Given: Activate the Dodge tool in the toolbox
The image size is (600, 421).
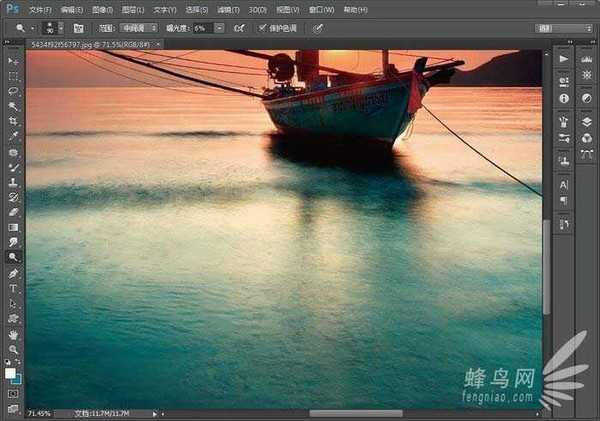Looking at the screenshot, I should point(13,256).
